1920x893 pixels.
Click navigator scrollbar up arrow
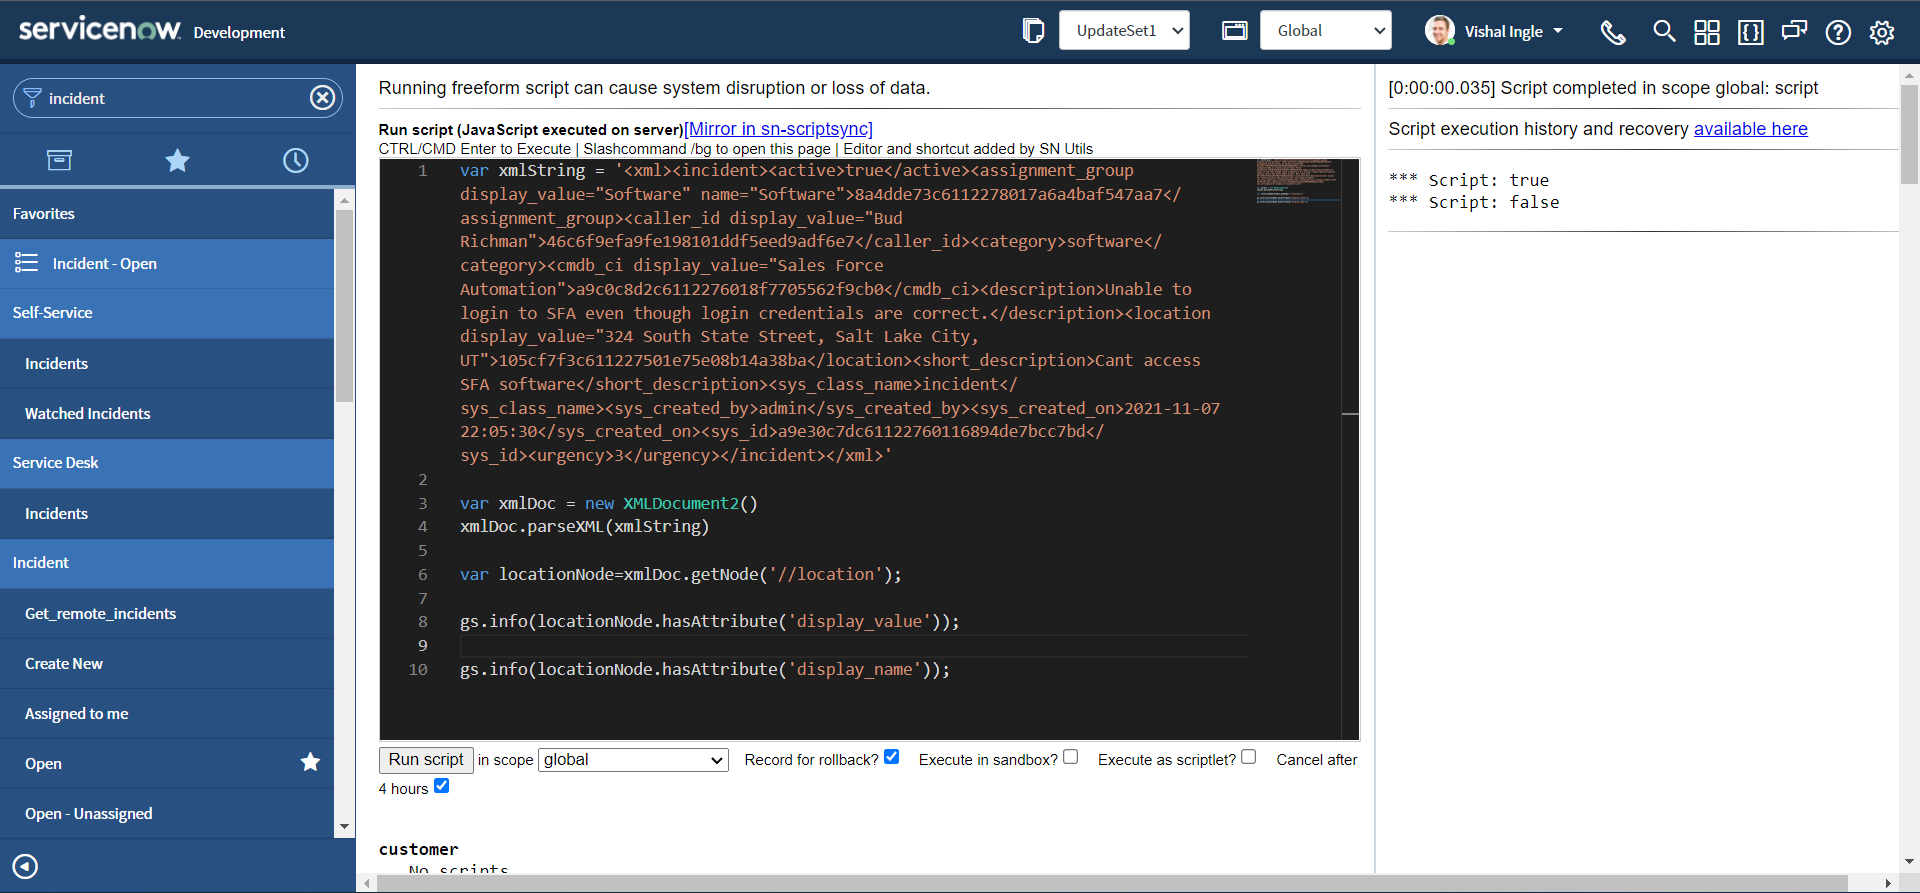click(345, 200)
